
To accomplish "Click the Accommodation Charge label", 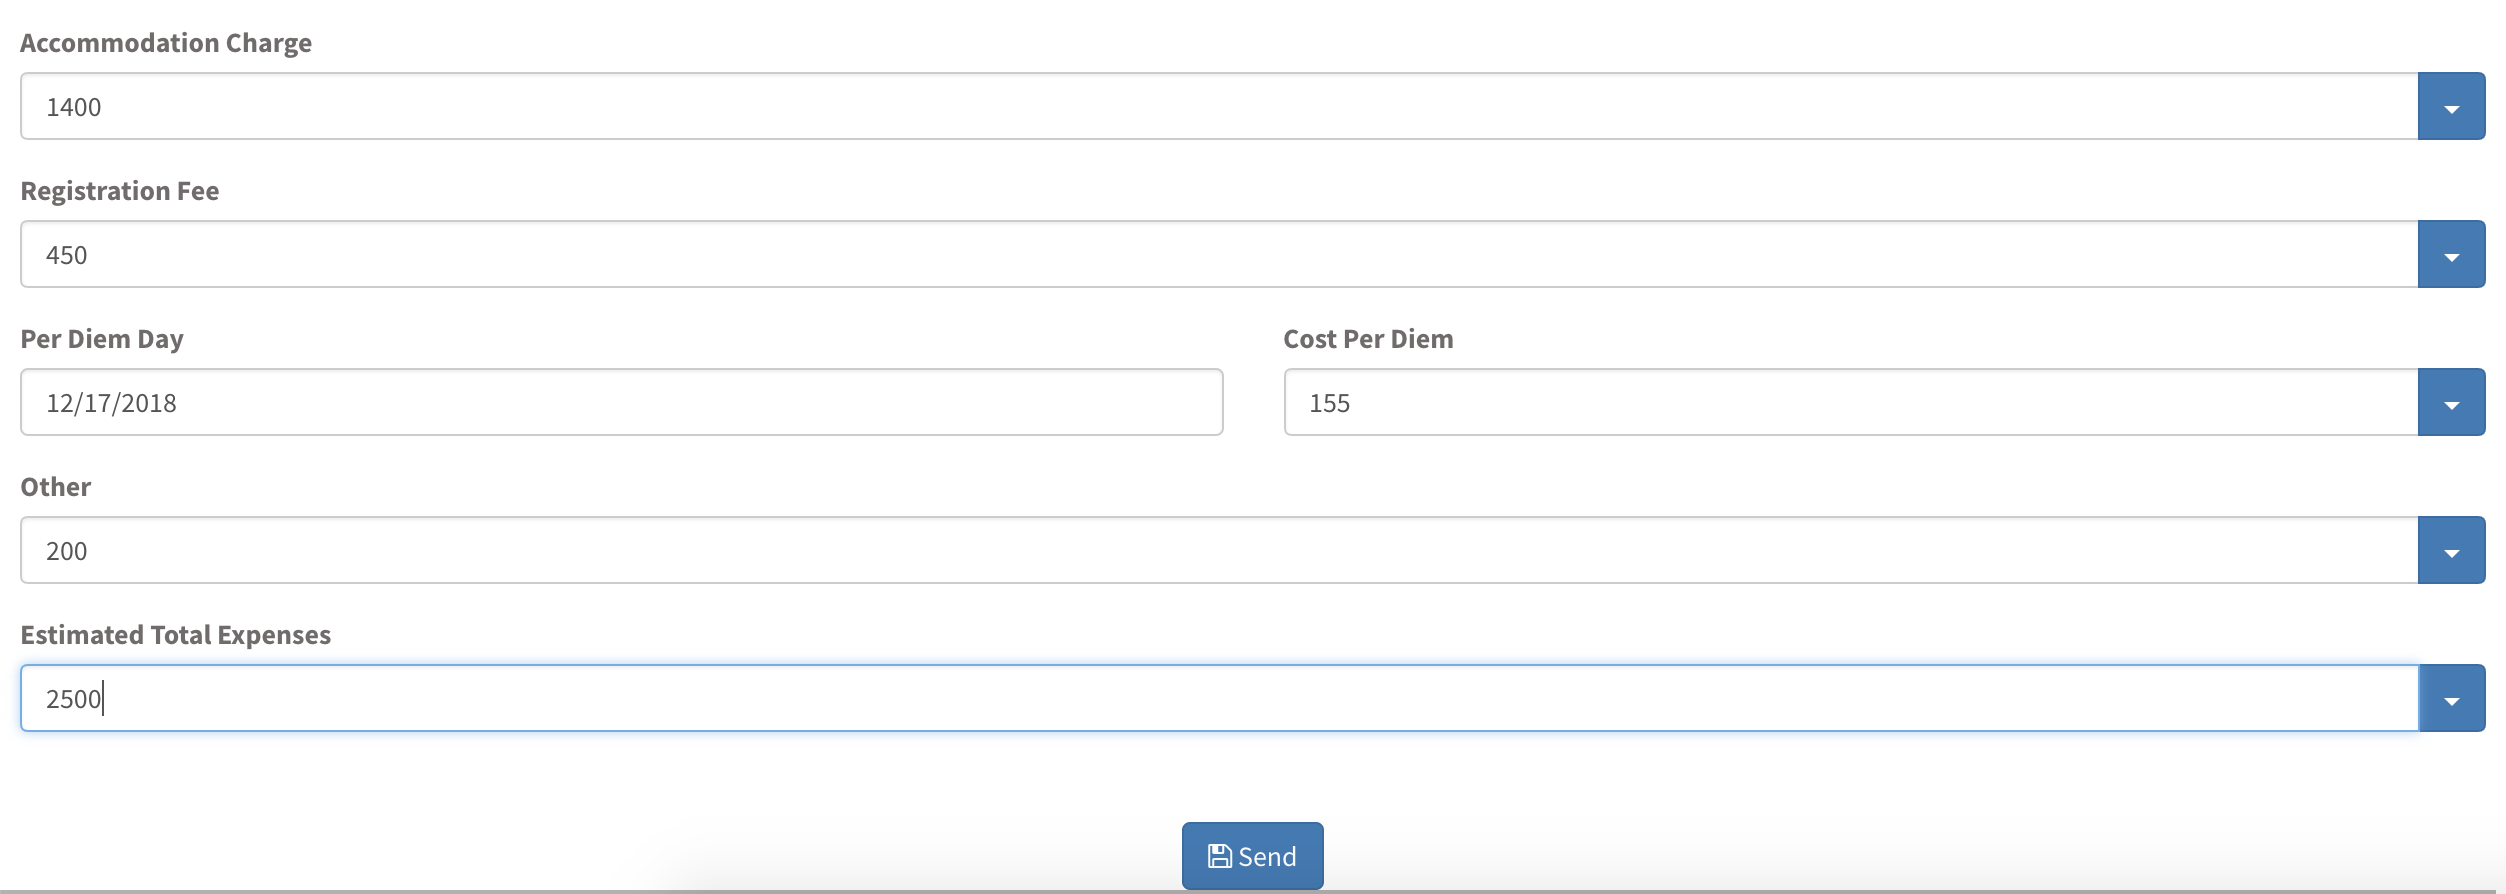I will pyautogui.click(x=166, y=43).
